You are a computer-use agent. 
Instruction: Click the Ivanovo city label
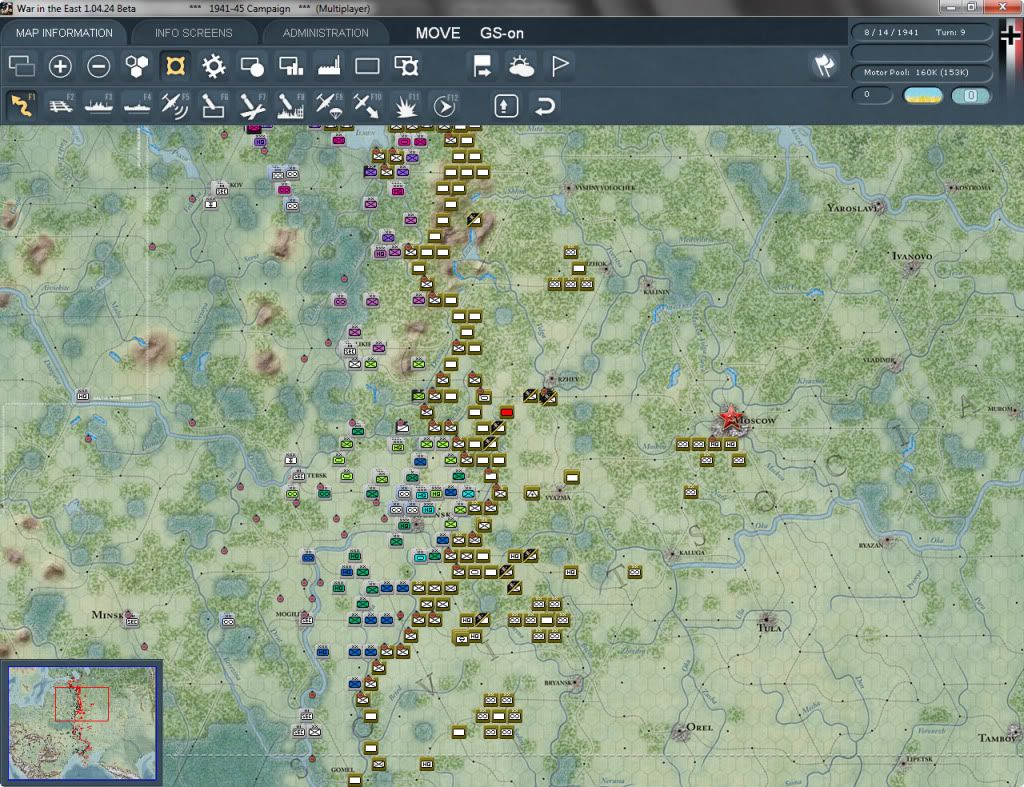point(912,255)
